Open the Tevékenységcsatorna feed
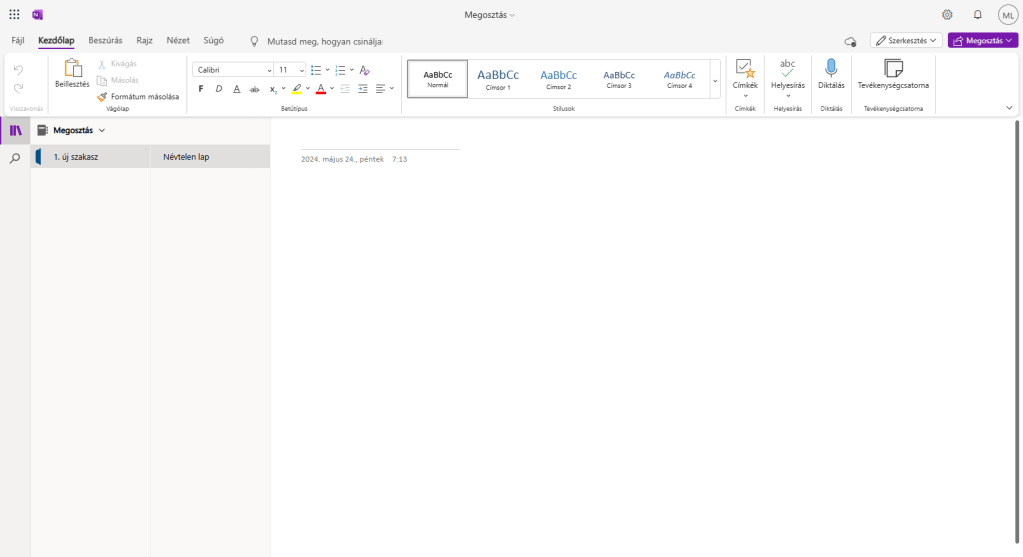 pos(893,74)
